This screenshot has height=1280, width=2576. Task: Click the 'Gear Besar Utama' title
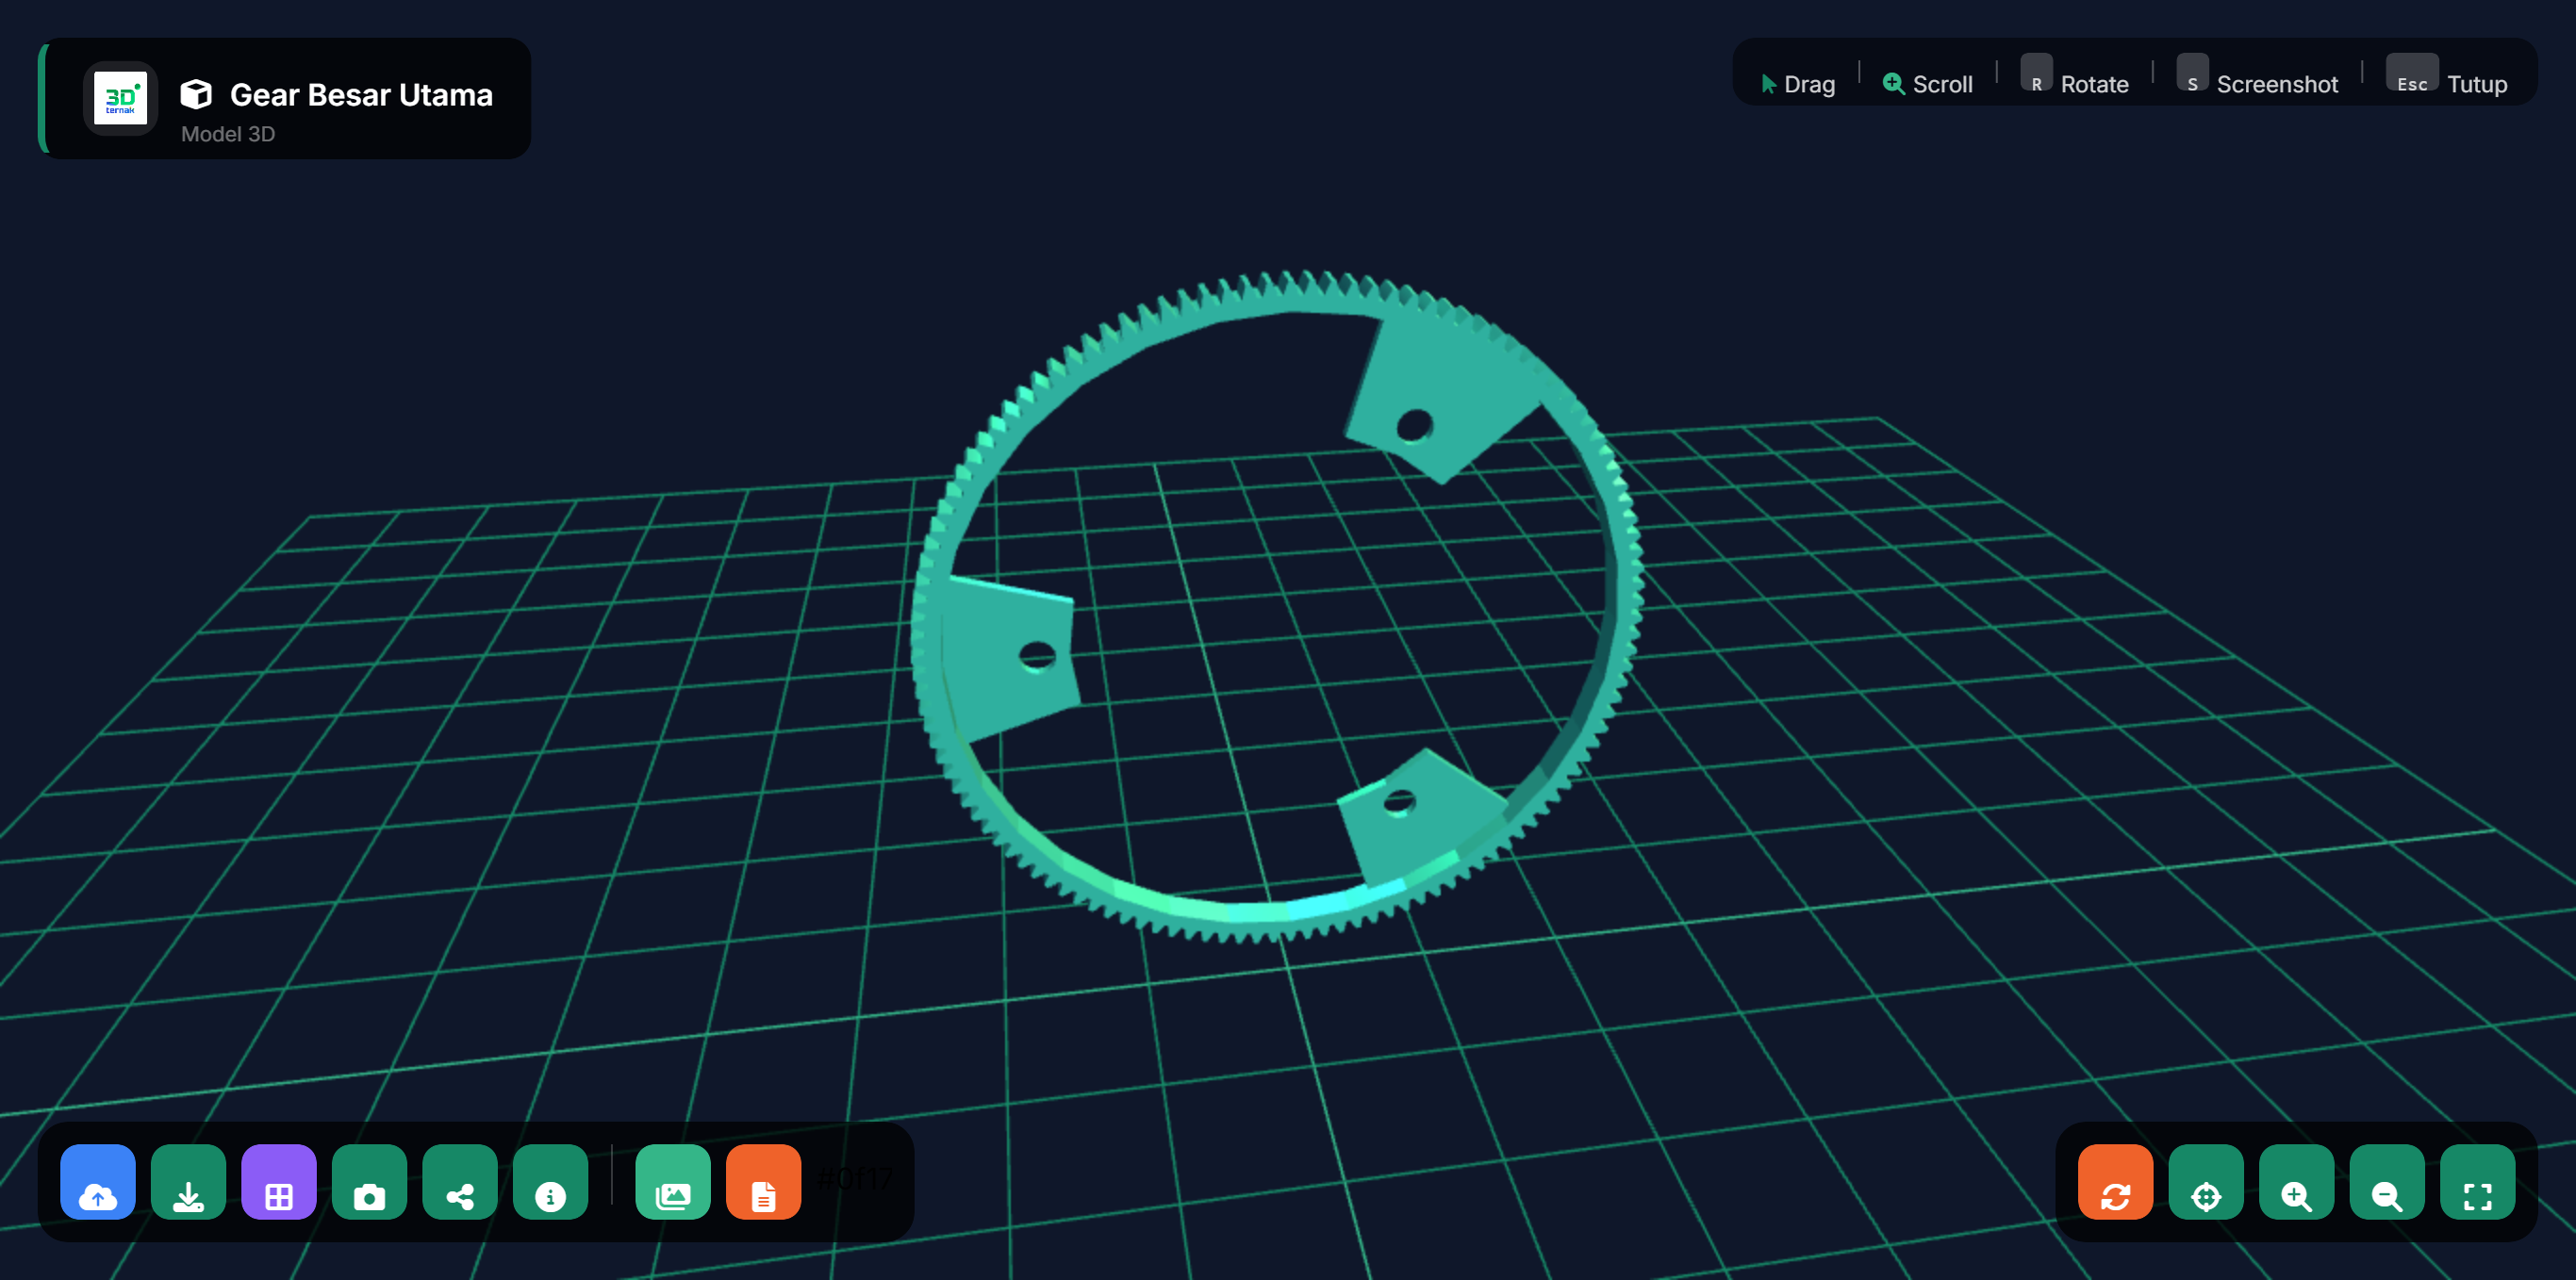[x=361, y=94]
